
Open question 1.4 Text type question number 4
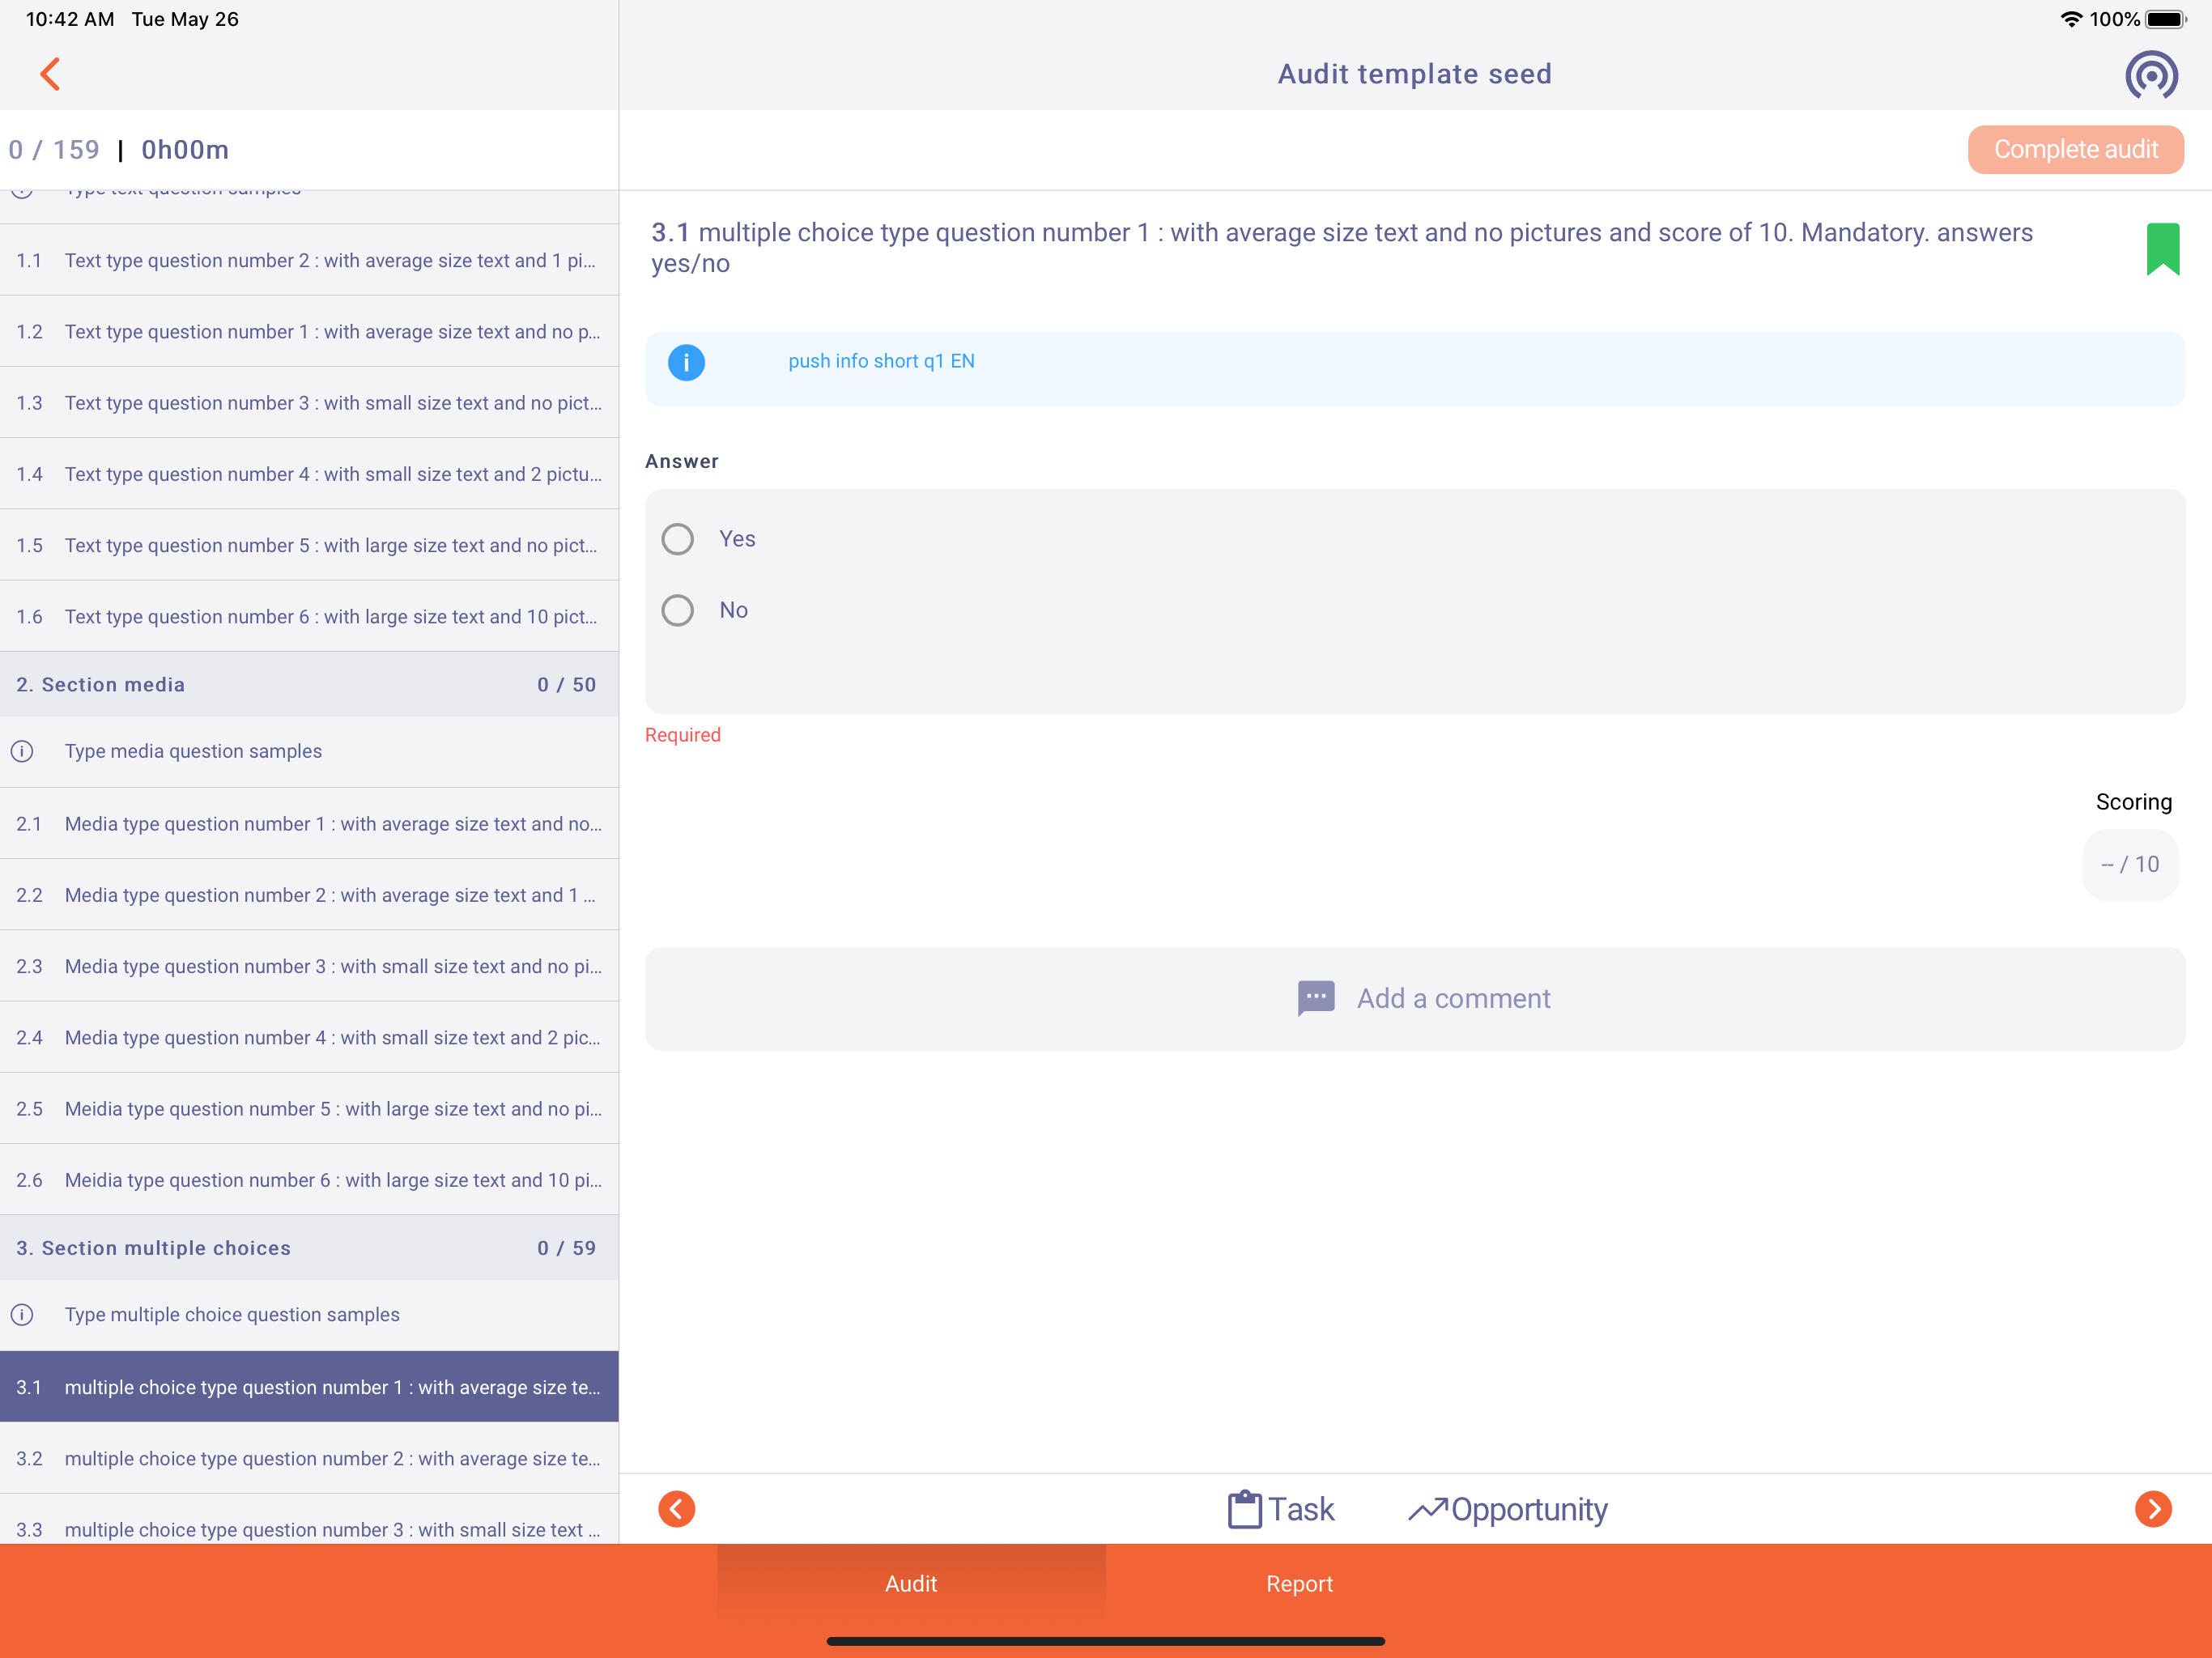click(x=309, y=474)
